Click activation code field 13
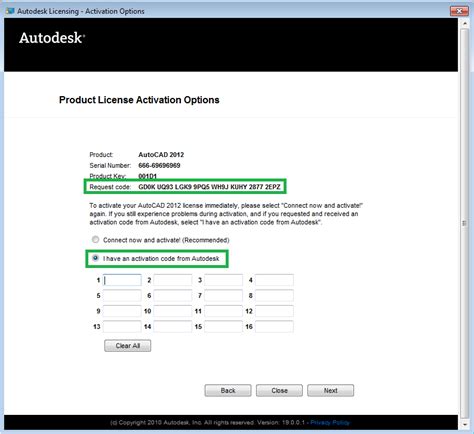Screen dimensions: 474x434 click(122, 327)
